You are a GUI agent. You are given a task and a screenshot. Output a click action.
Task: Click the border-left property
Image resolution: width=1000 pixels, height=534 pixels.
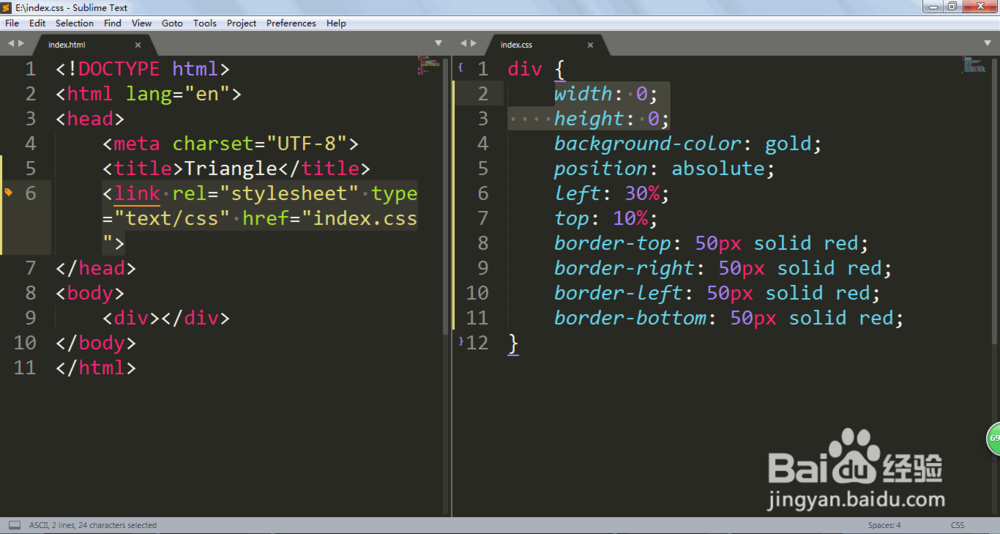tap(618, 293)
